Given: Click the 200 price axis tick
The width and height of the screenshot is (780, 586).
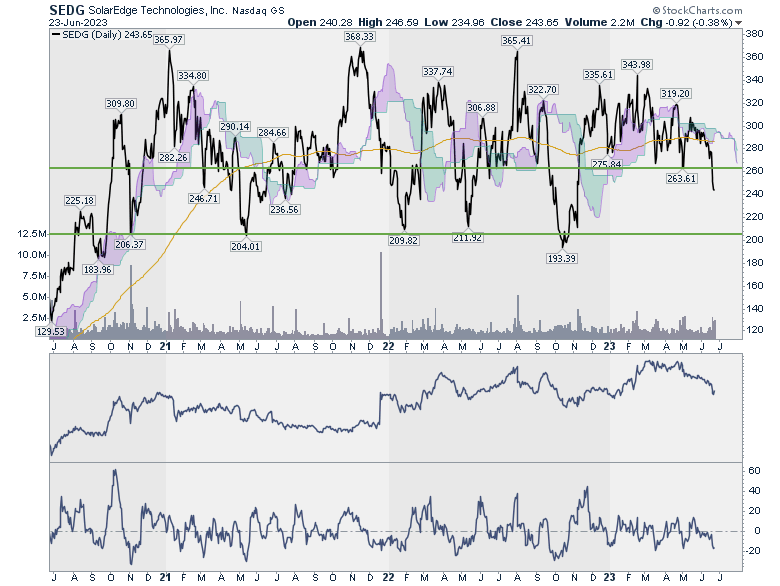Looking at the screenshot, I should tap(754, 239).
